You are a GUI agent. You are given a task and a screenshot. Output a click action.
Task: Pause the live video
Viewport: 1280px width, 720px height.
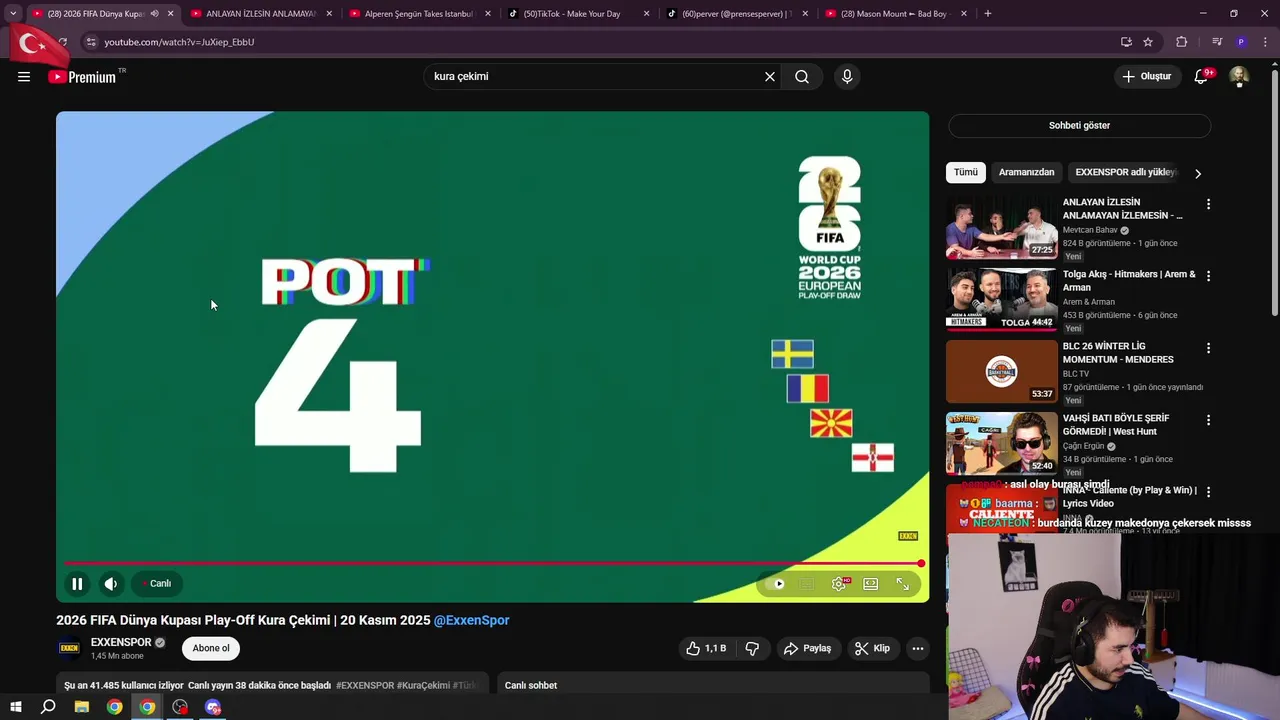77,584
